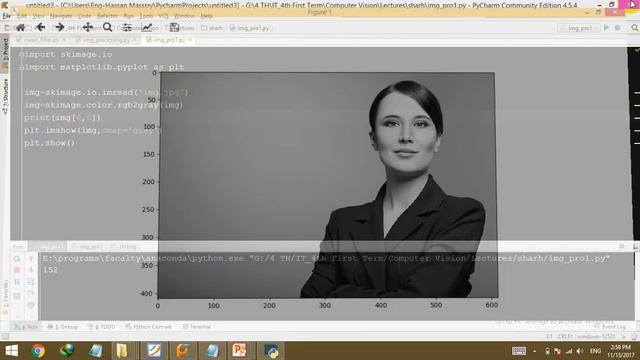Open the Python figure window taskbar icon

point(271,351)
